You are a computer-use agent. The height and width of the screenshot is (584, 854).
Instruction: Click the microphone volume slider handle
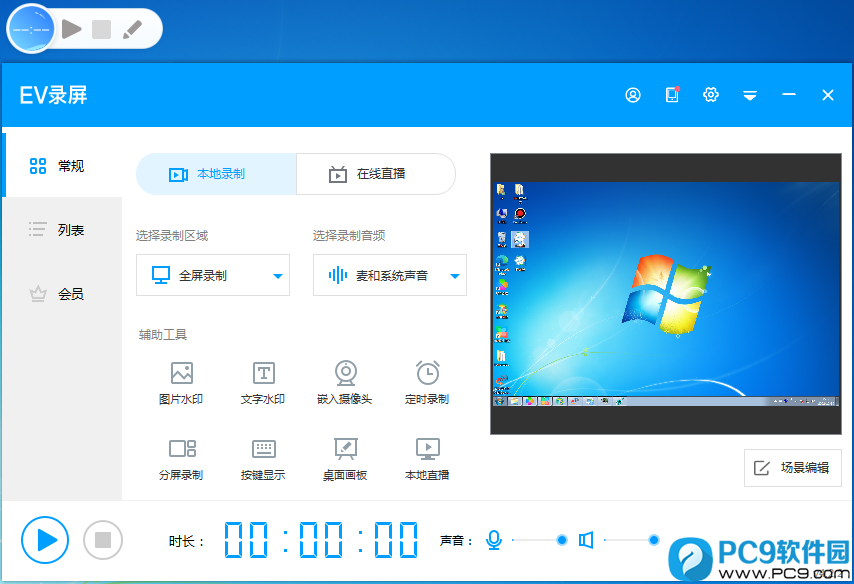pos(562,540)
